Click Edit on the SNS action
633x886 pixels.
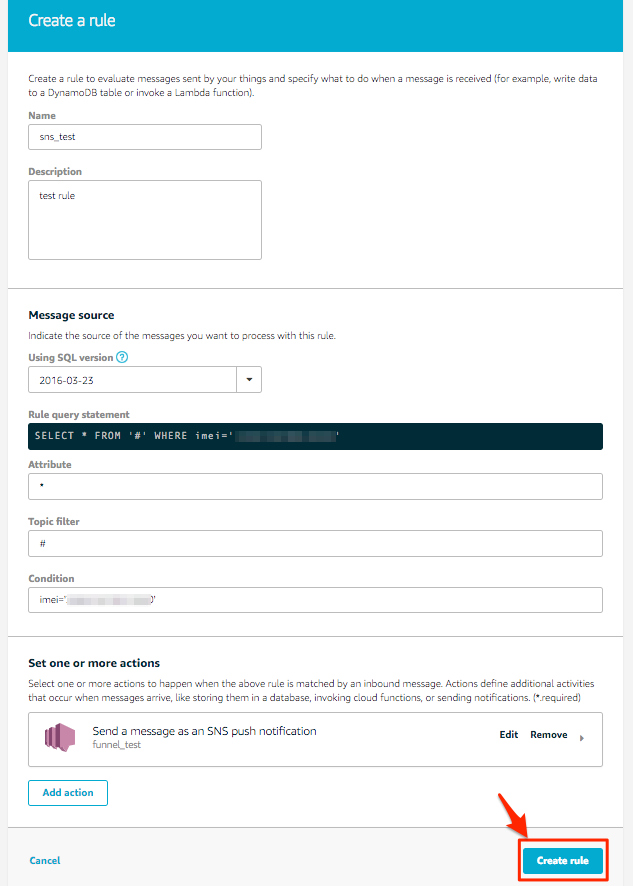point(509,735)
